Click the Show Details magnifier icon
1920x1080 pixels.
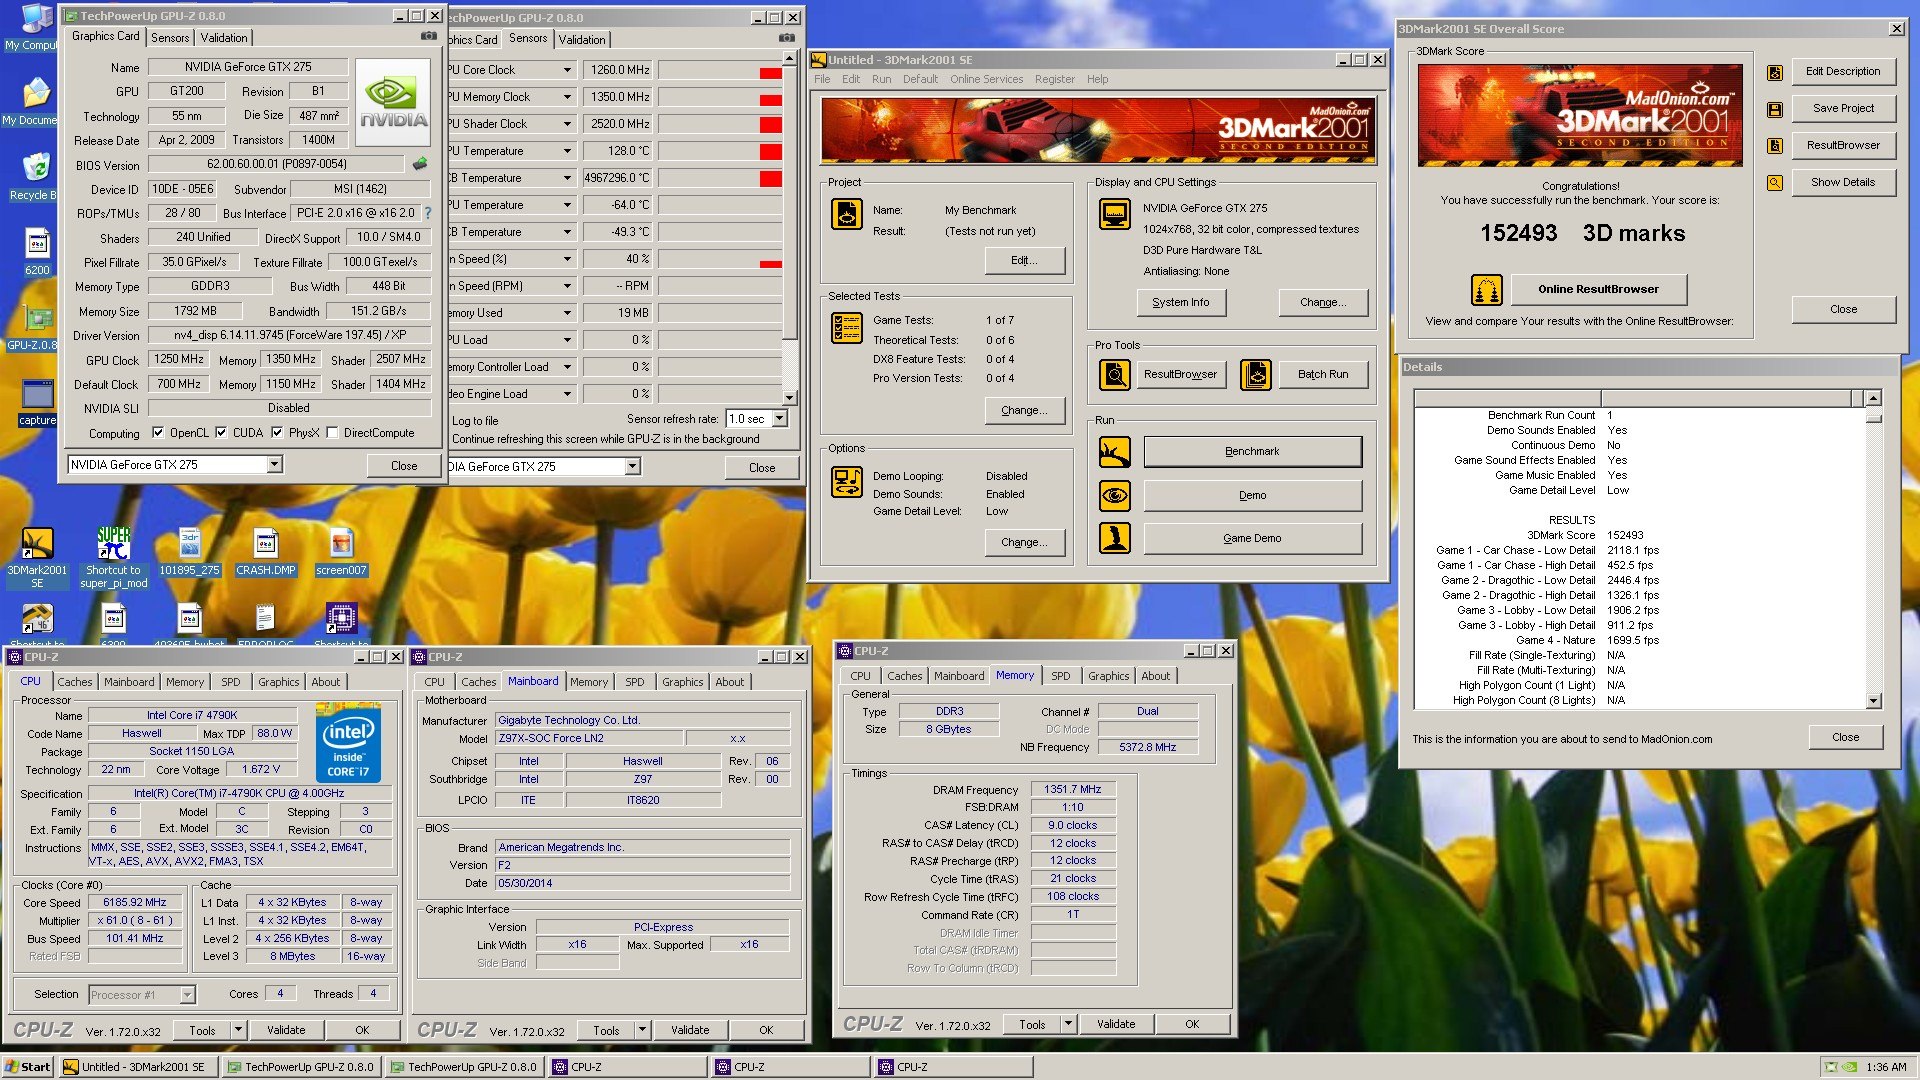click(1775, 183)
